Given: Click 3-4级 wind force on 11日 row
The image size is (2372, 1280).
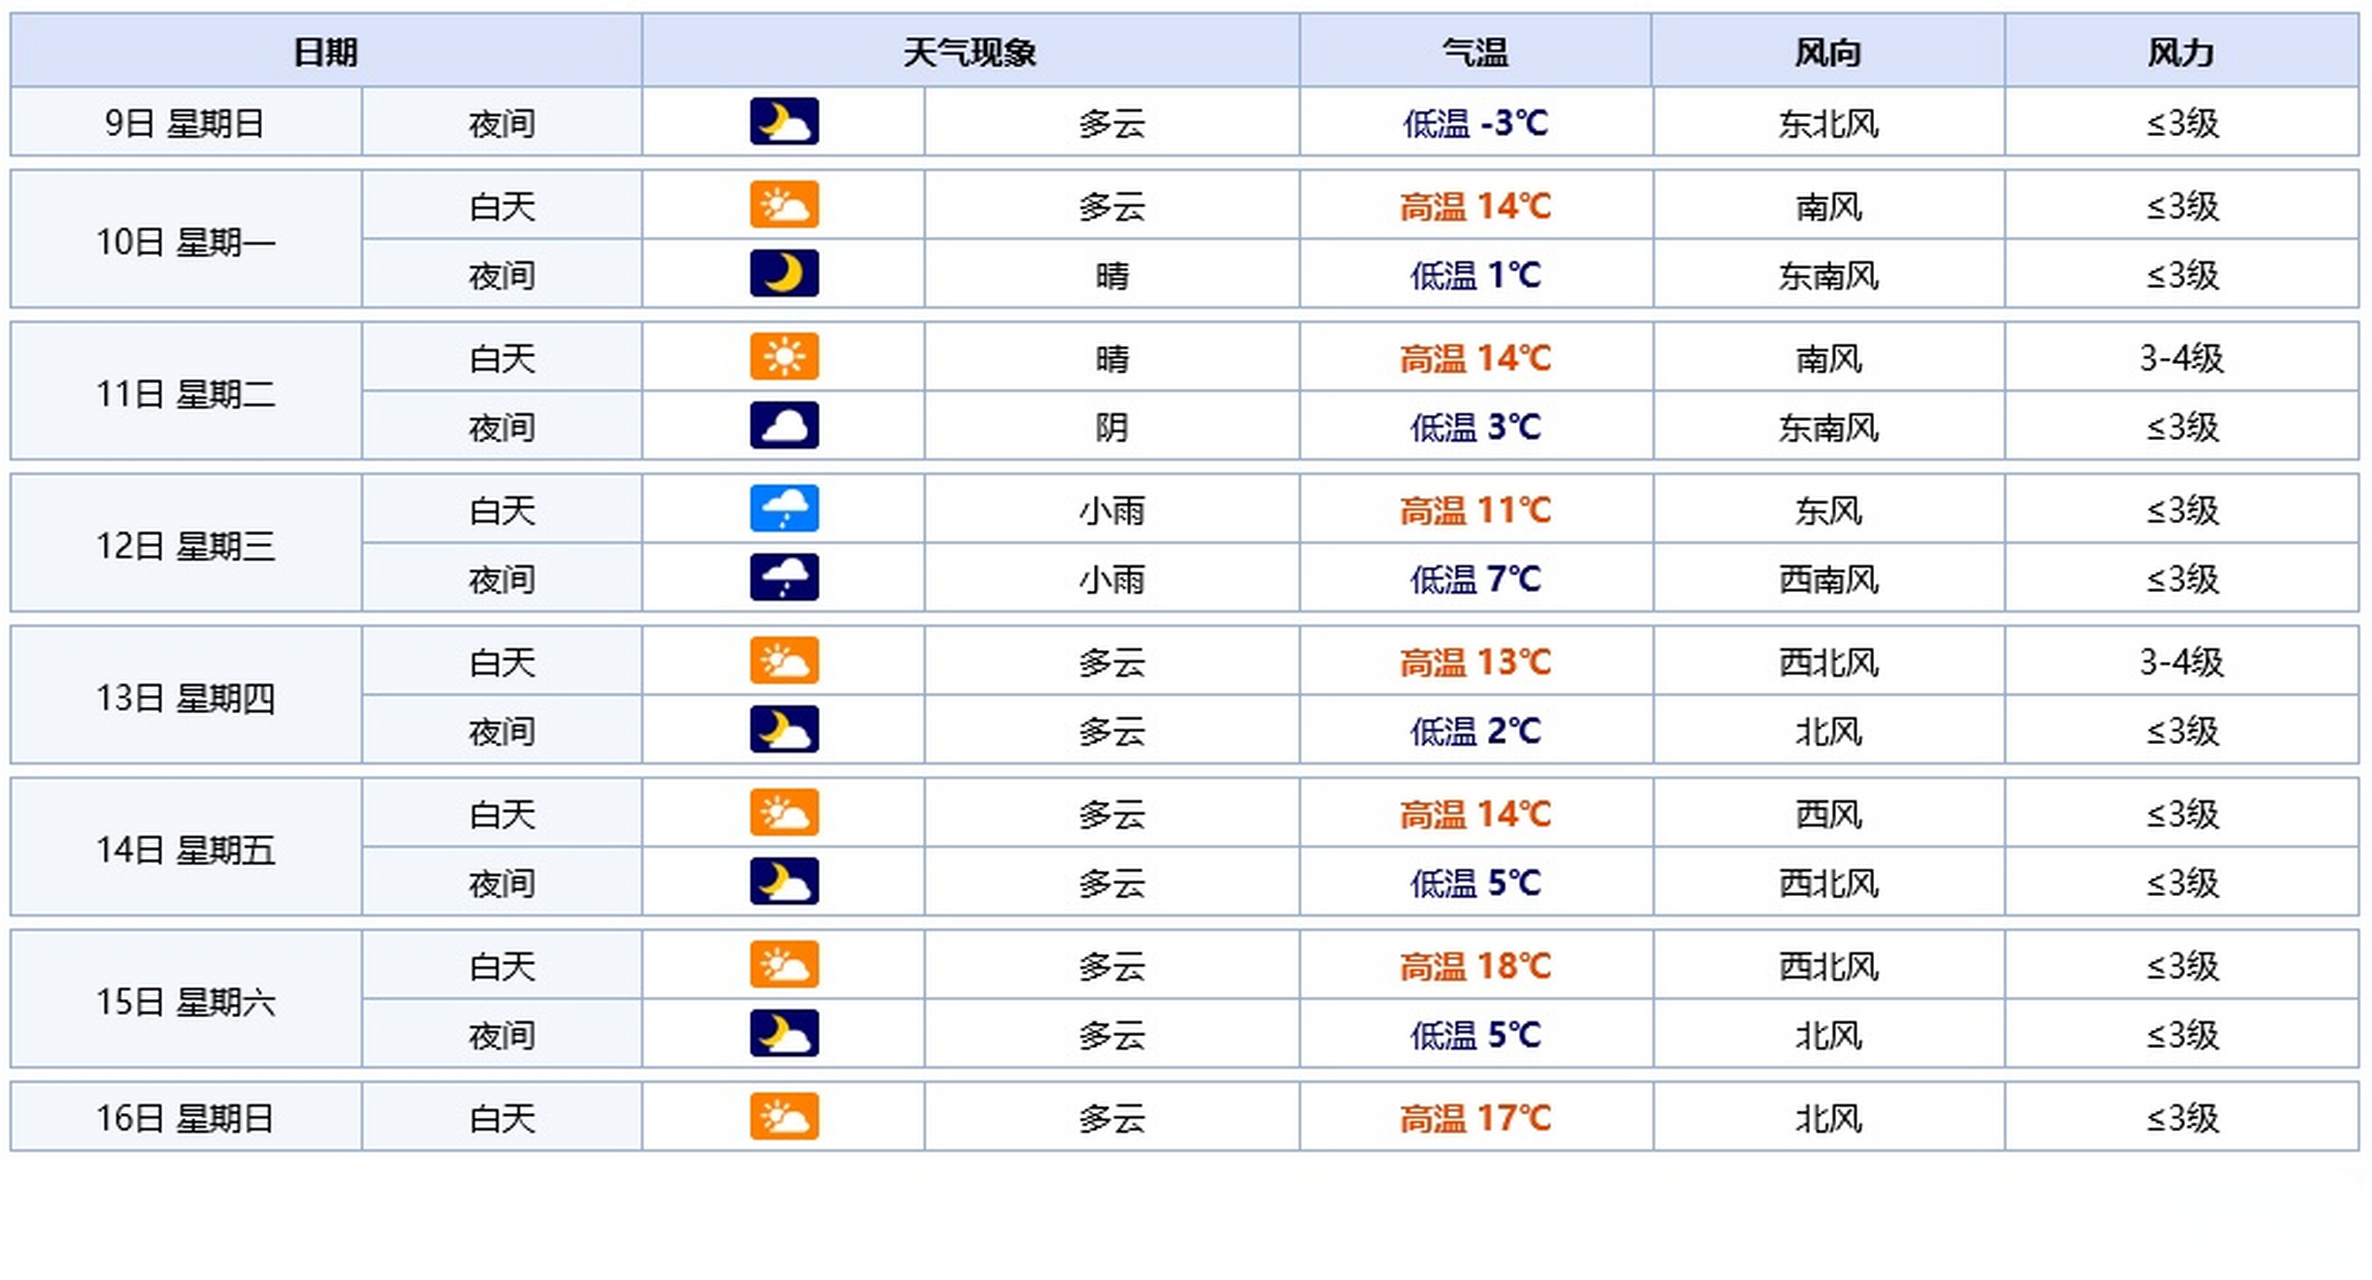Looking at the screenshot, I should (x=2181, y=358).
